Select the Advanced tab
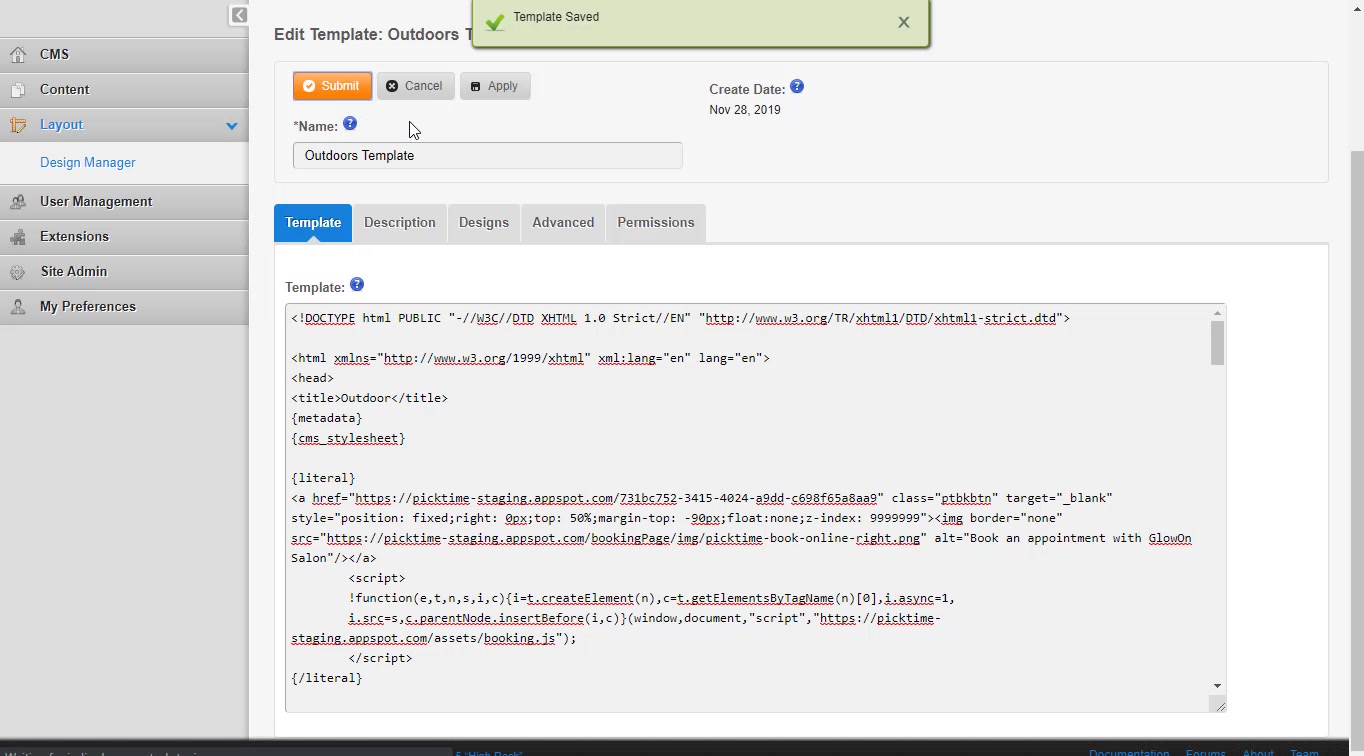Image resolution: width=1364 pixels, height=756 pixels. [563, 223]
